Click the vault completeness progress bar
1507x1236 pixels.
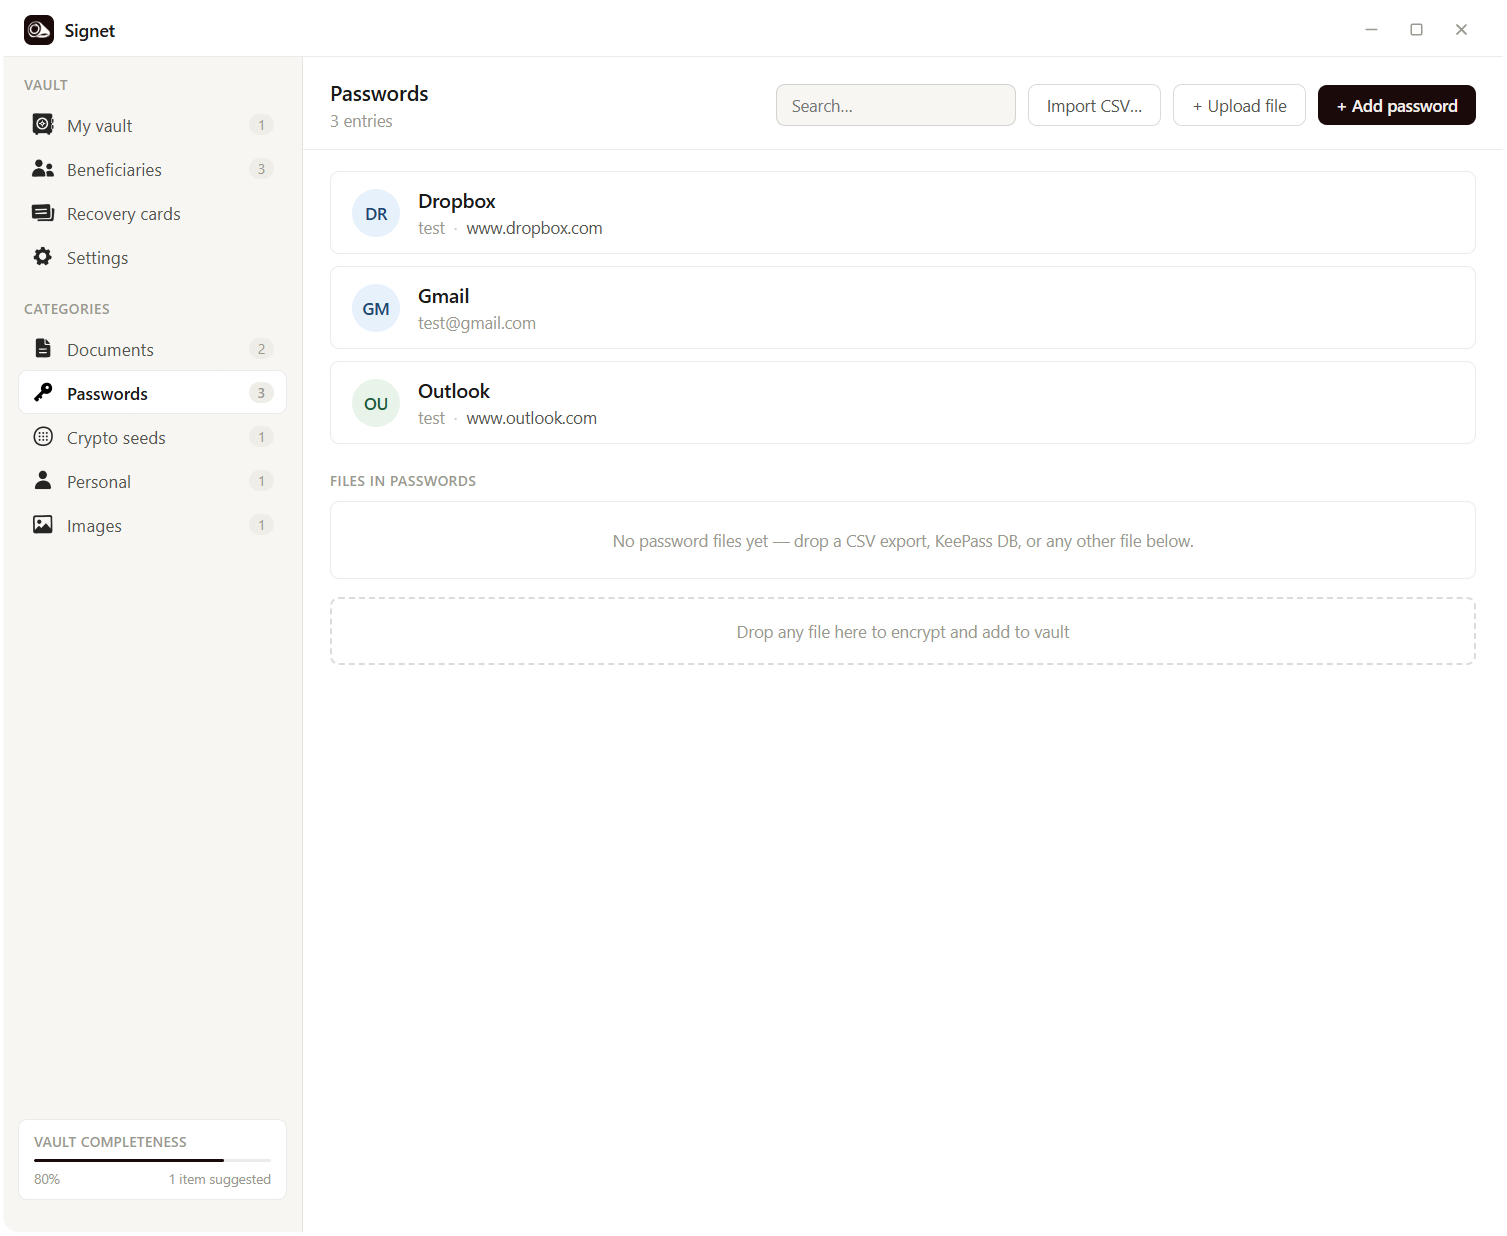(x=152, y=1160)
